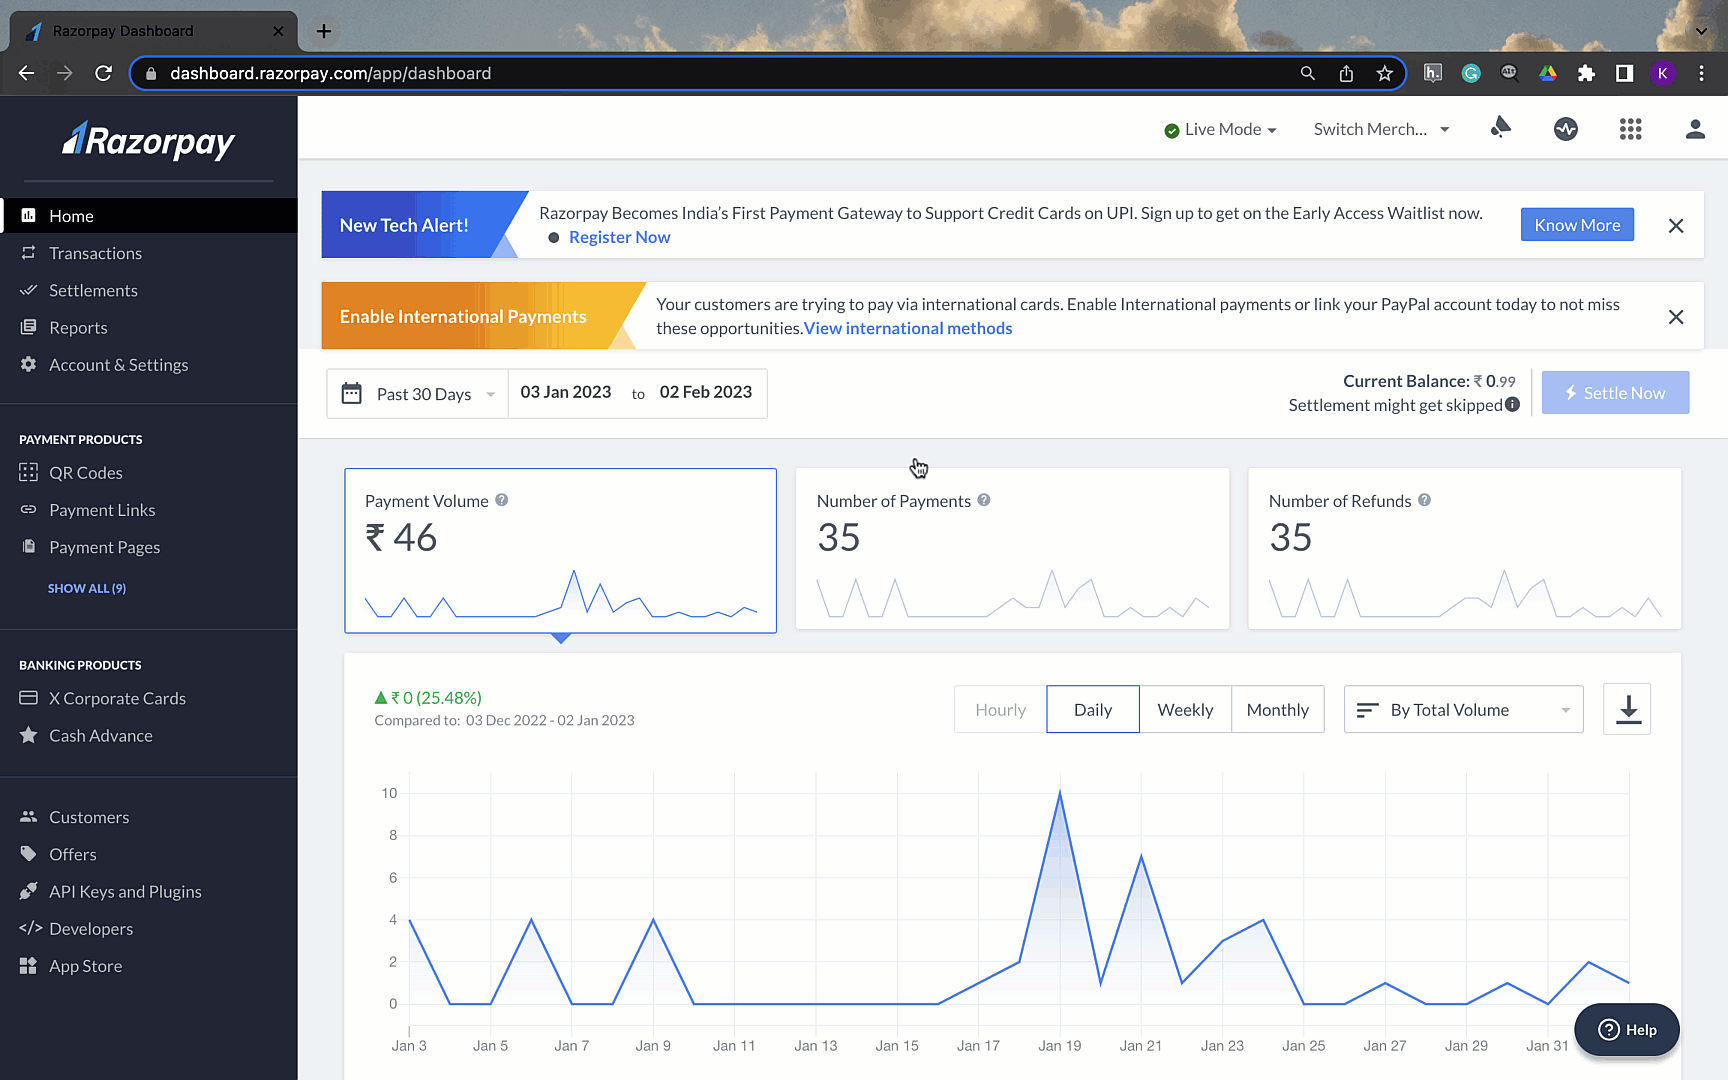Open App Store in the sidebar

(x=149, y=966)
